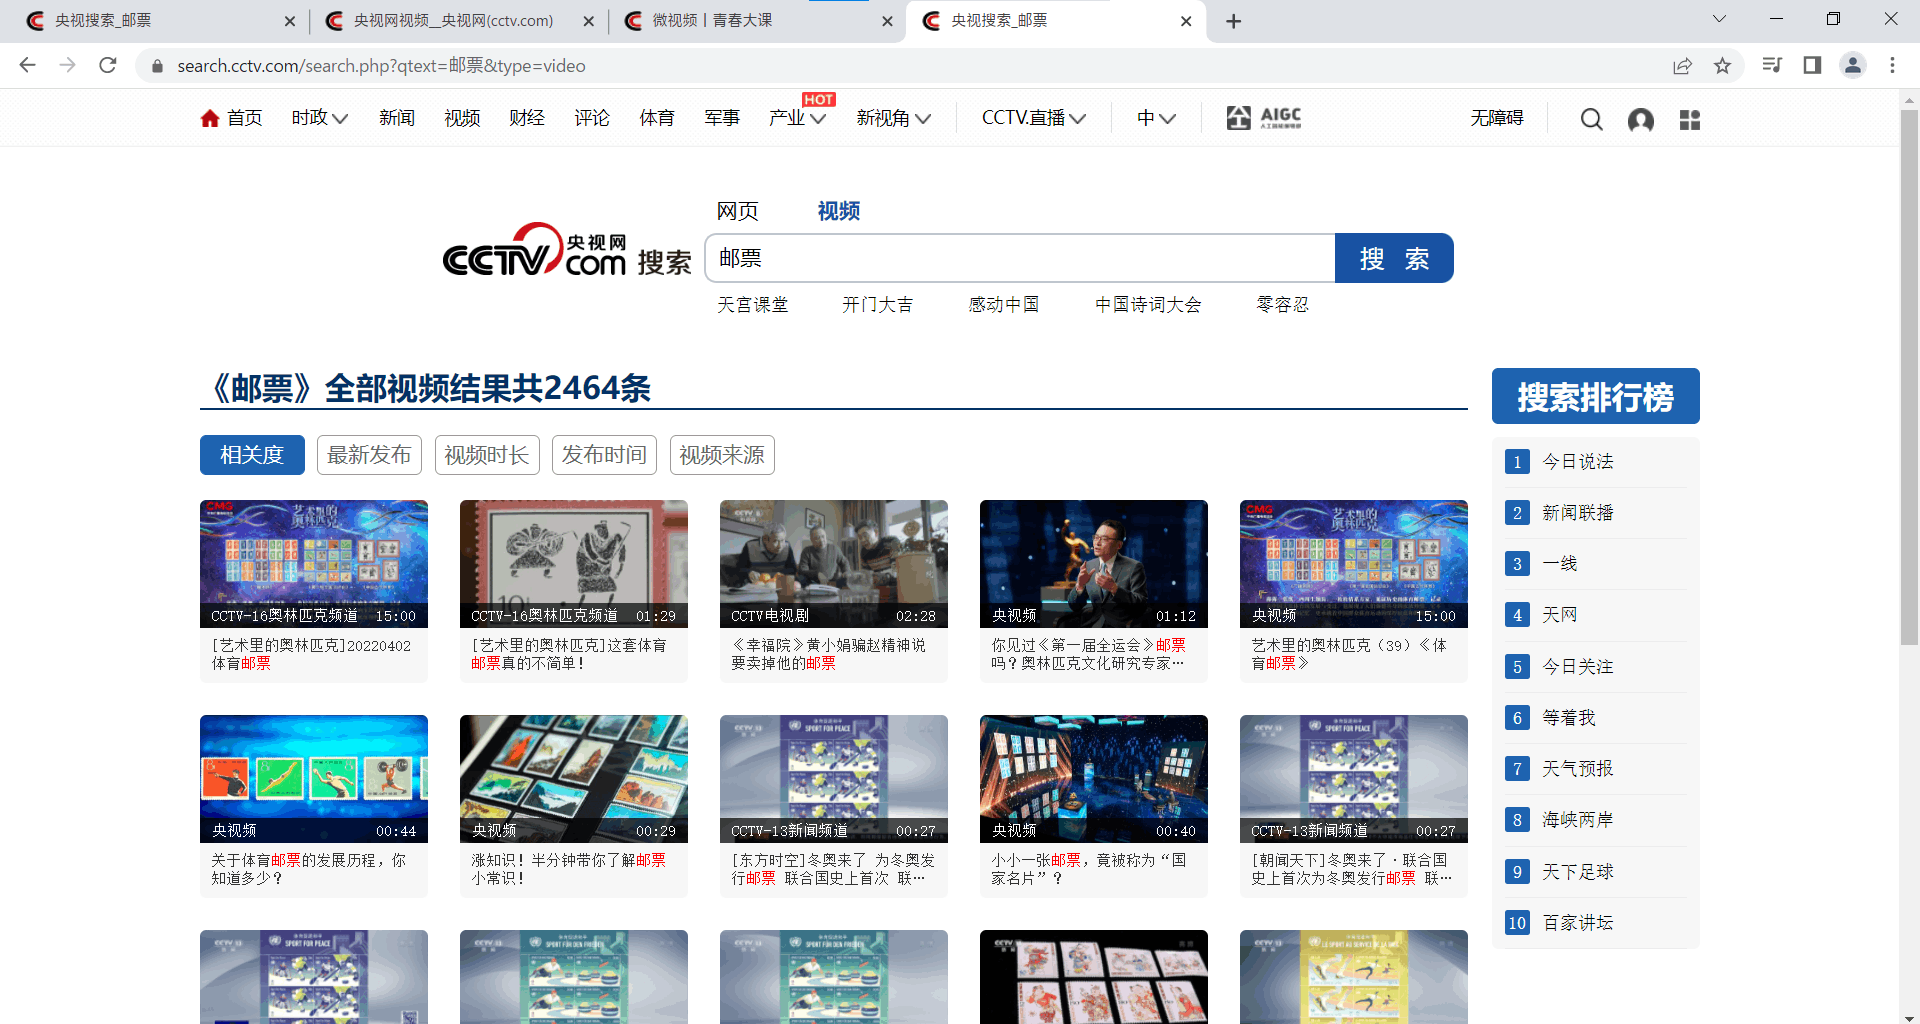Image resolution: width=1920 pixels, height=1024 pixels.
Task: Filter results by 视频时长
Action: pos(487,455)
